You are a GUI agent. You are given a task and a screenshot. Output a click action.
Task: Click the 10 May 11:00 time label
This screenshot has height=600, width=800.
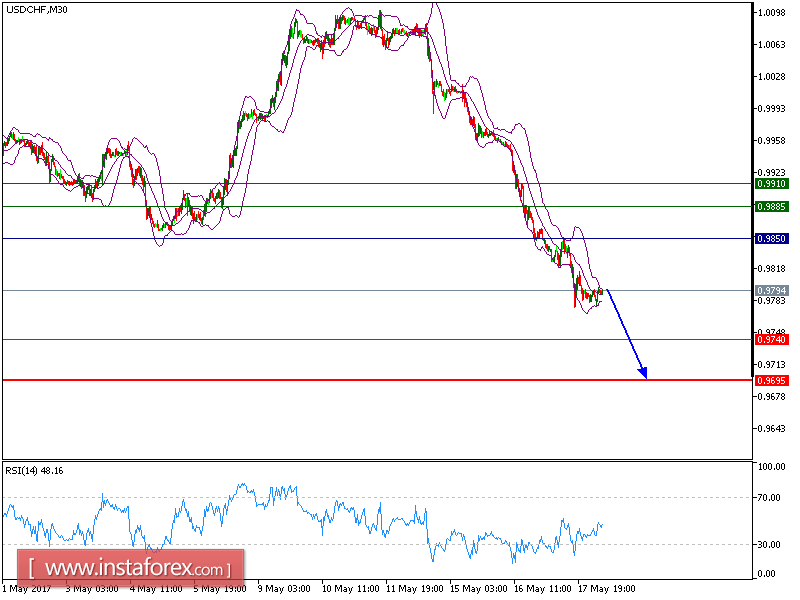click(351, 589)
